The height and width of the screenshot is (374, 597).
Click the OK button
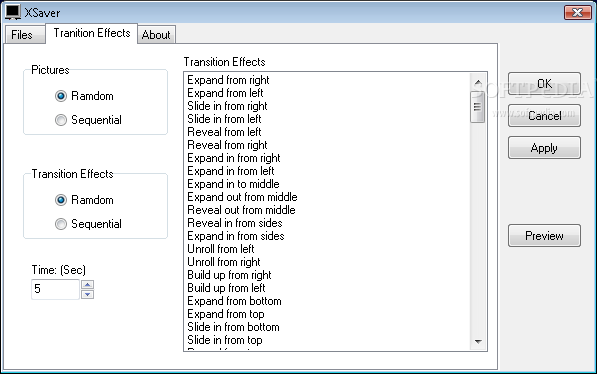(544, 84)
